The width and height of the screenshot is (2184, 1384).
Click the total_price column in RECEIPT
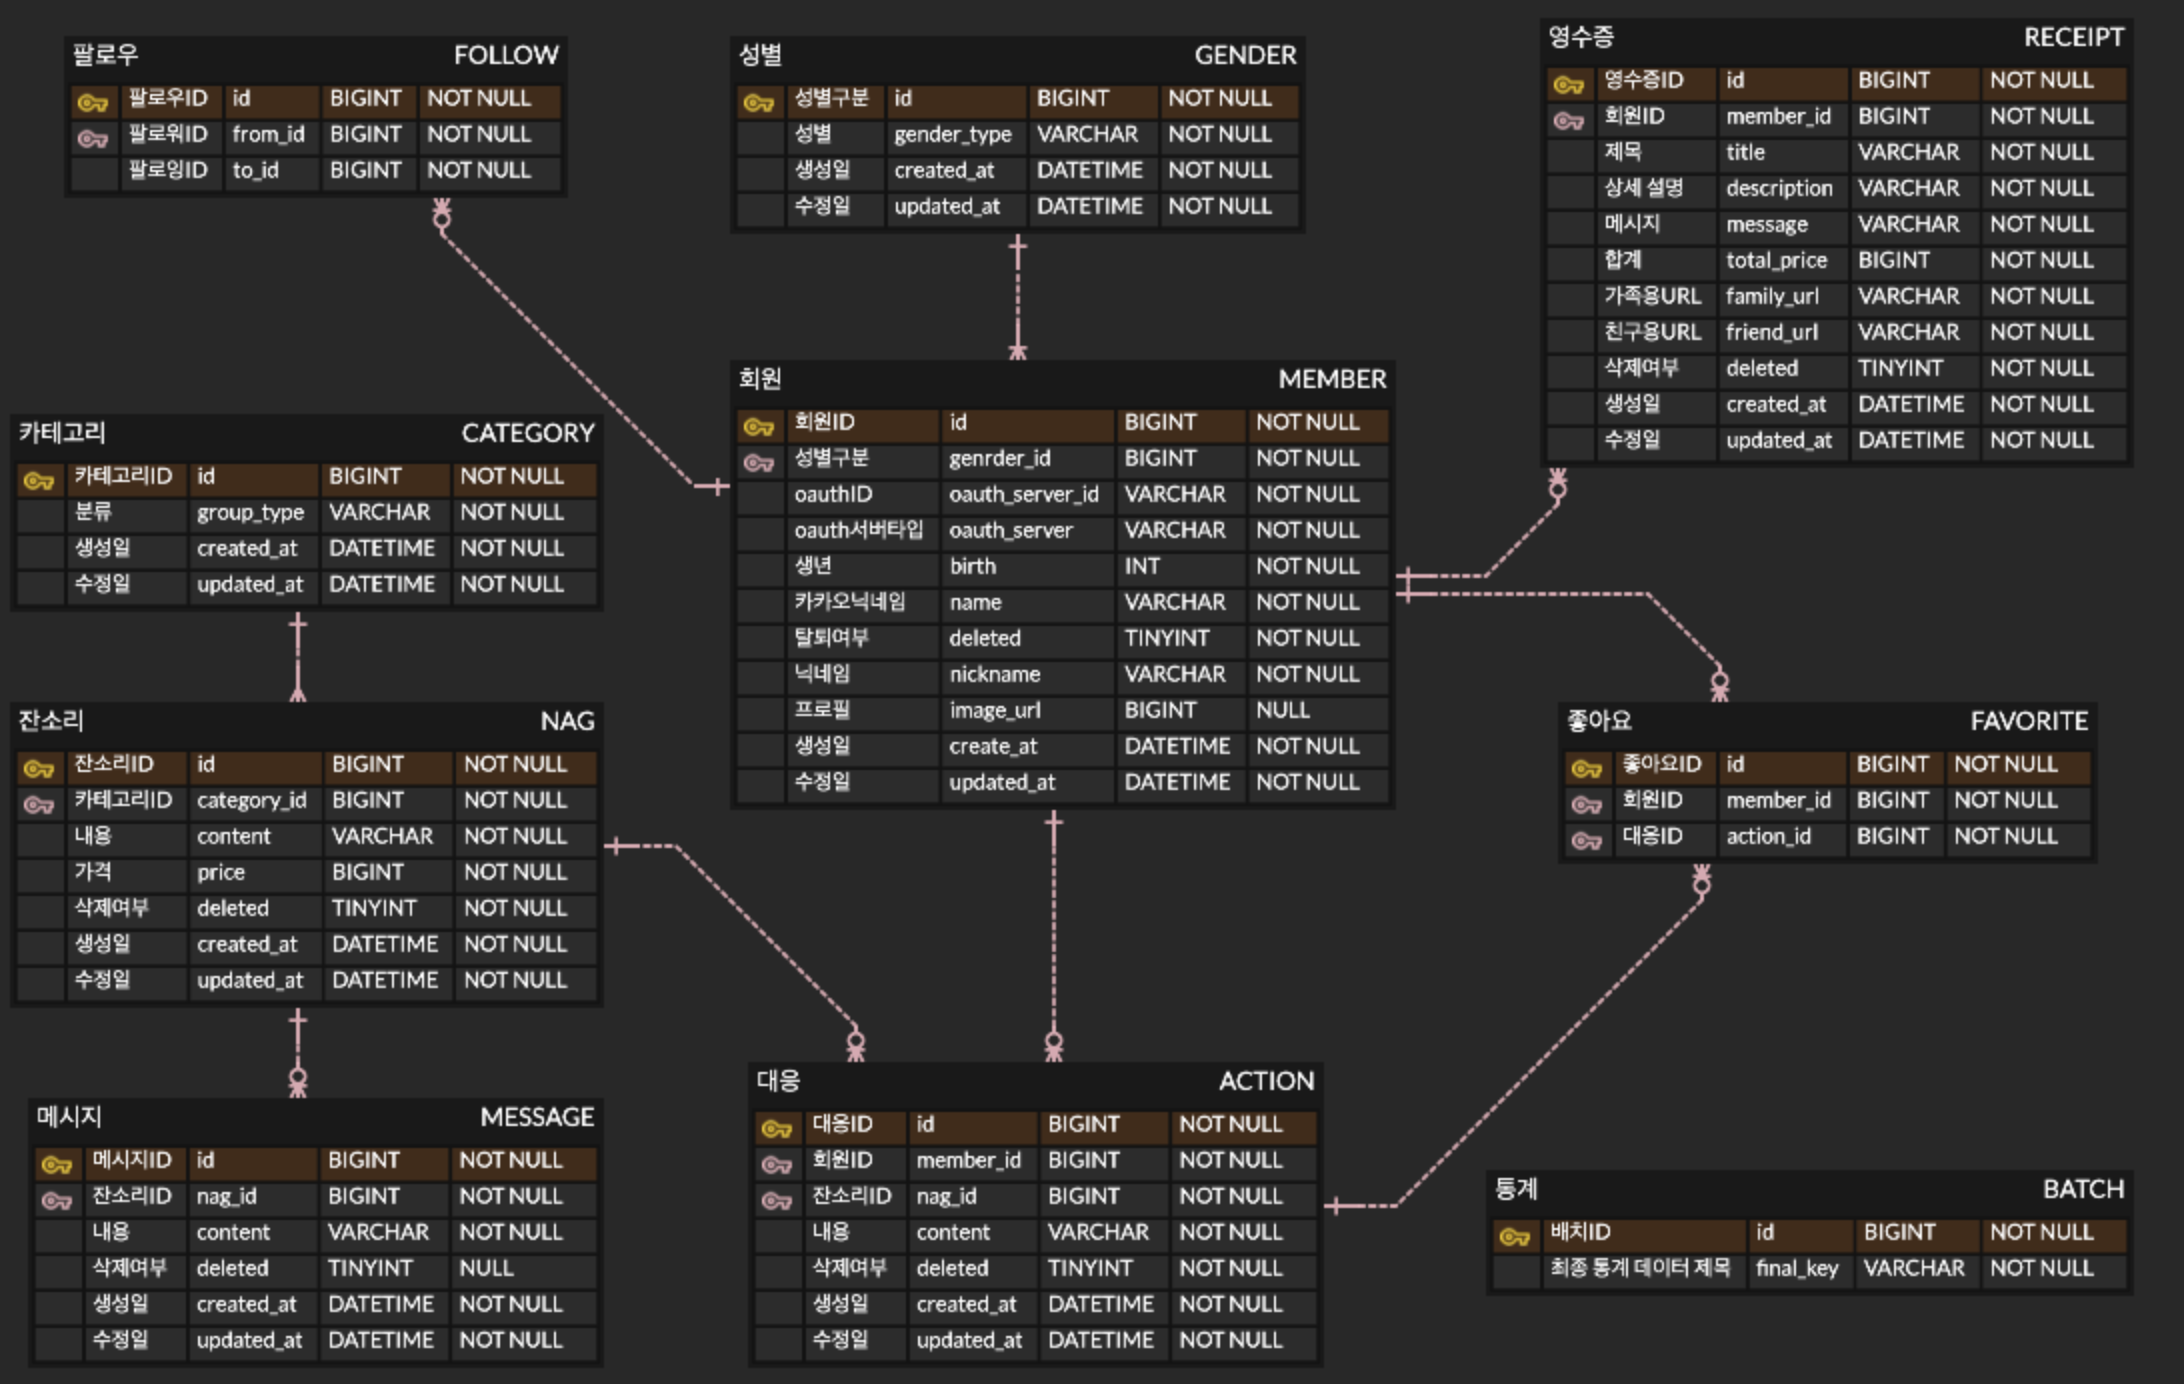point(1776,261)
